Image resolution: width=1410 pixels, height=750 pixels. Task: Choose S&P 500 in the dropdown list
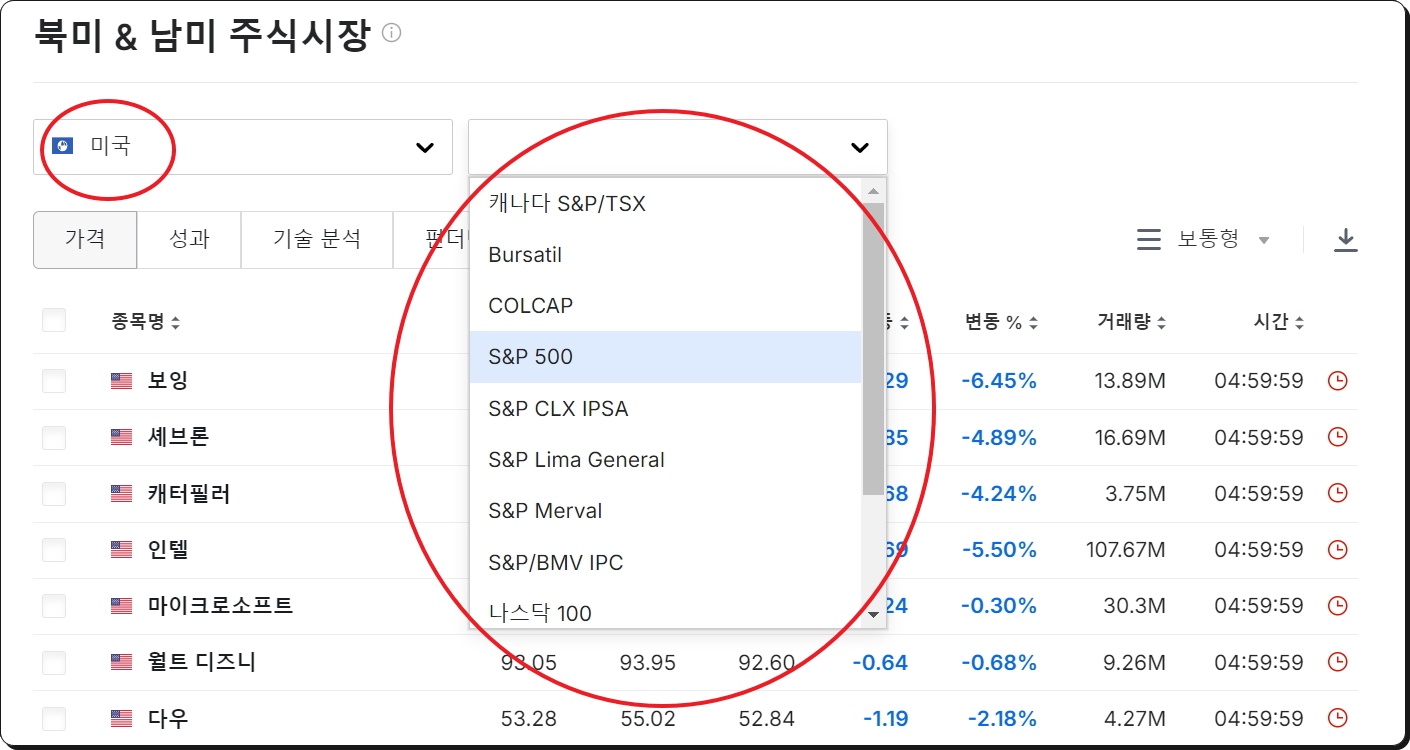point(665,357)
